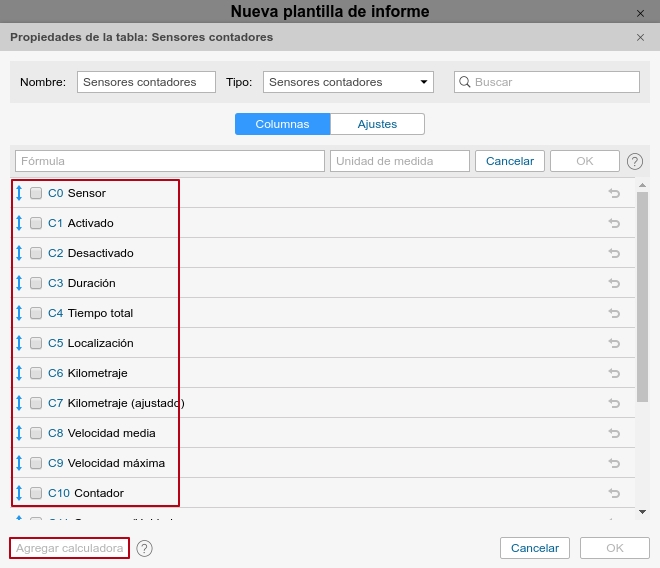The image size is (660, 568).
Task: Click the revert icon in the Contador row
Action: [x=614, y=493]
